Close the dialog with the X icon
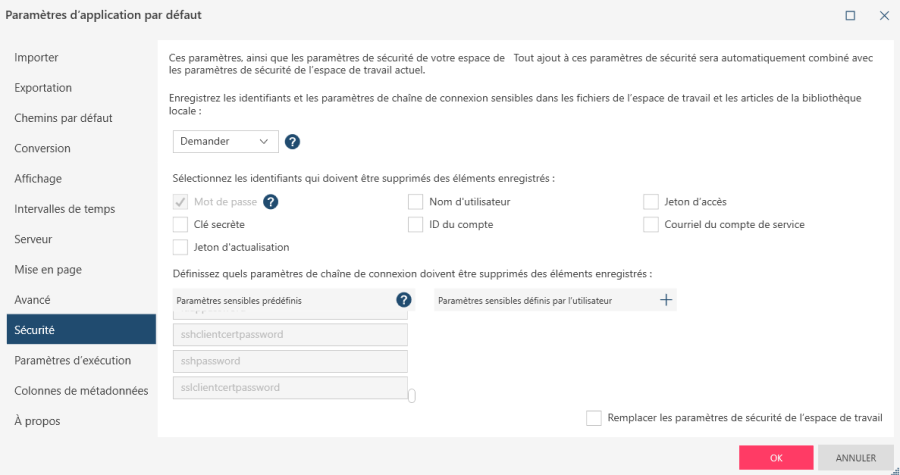900x475 pixels. 884,16
